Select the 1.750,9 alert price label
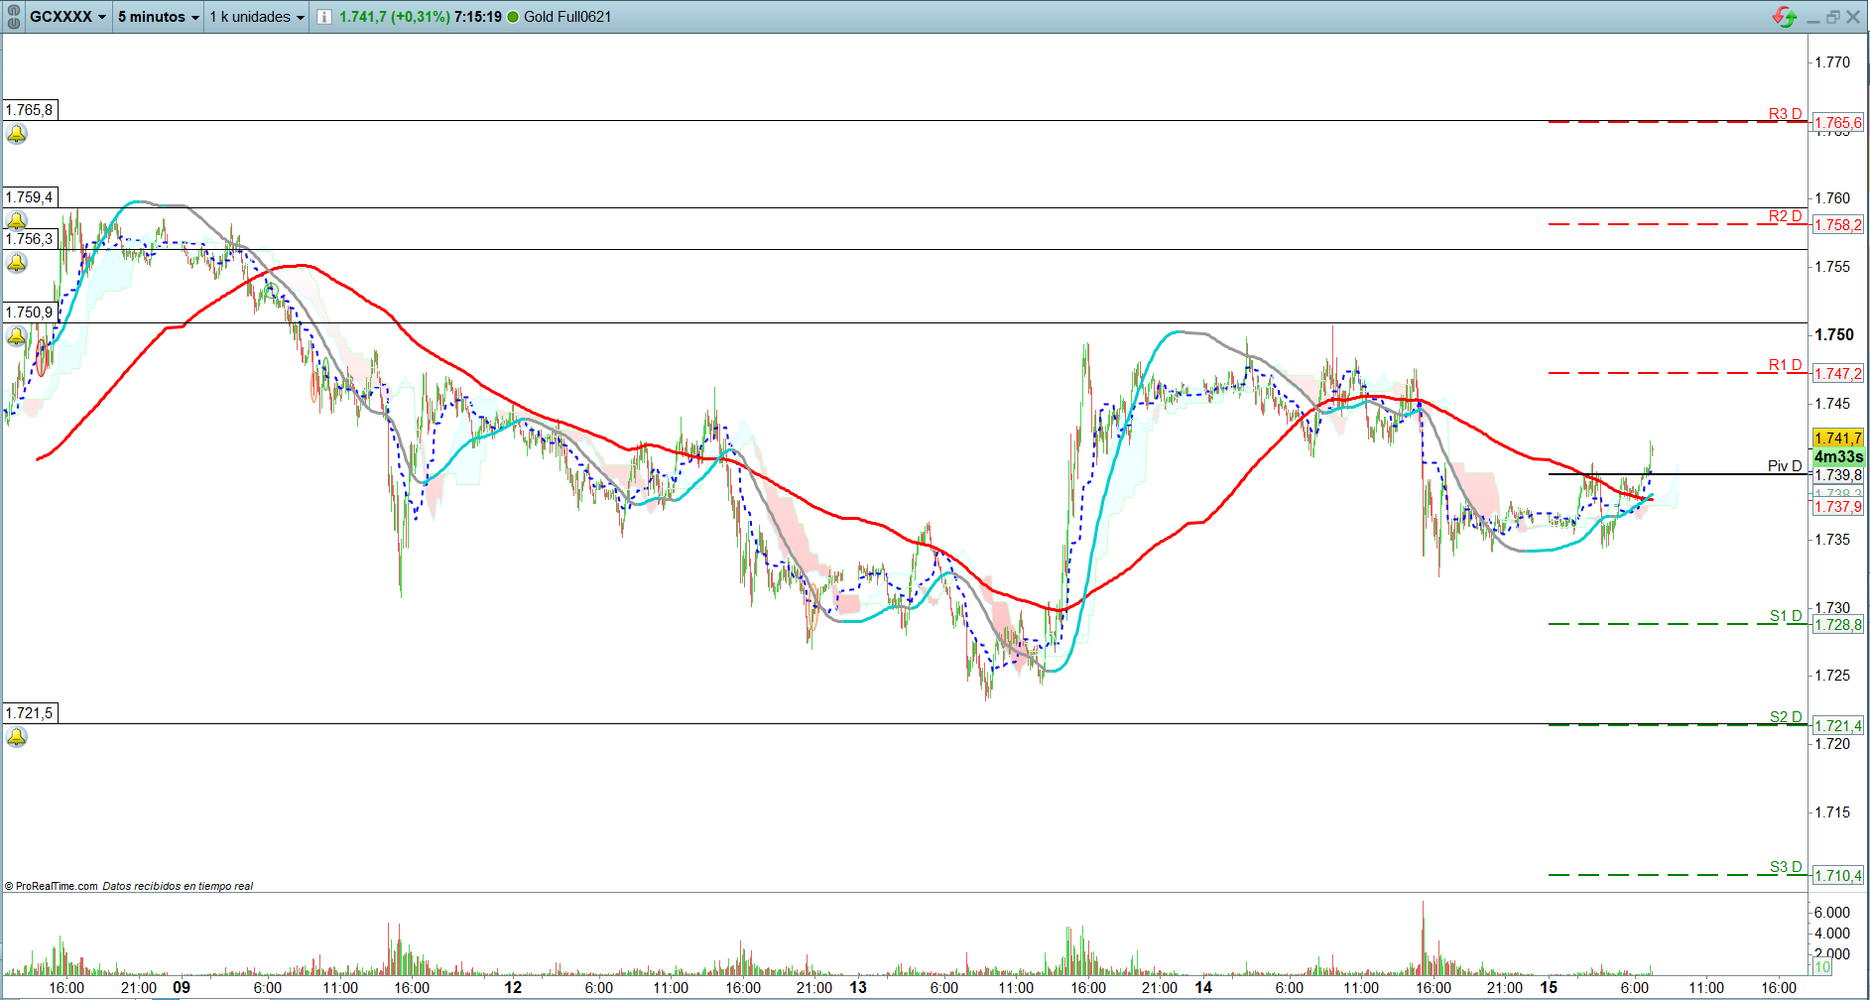 (x=29, y=312)
